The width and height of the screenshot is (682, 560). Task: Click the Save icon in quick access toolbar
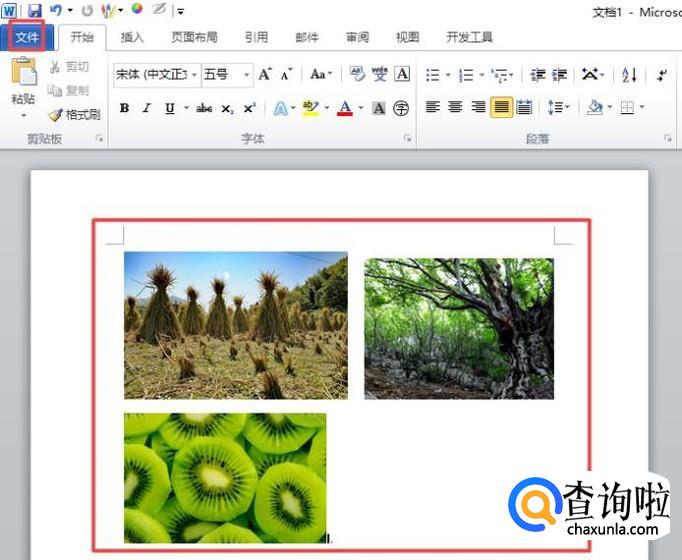35,10
